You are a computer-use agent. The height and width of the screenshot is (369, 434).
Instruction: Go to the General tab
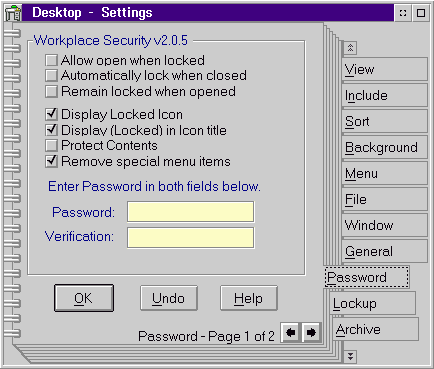[x=385, y=251]
